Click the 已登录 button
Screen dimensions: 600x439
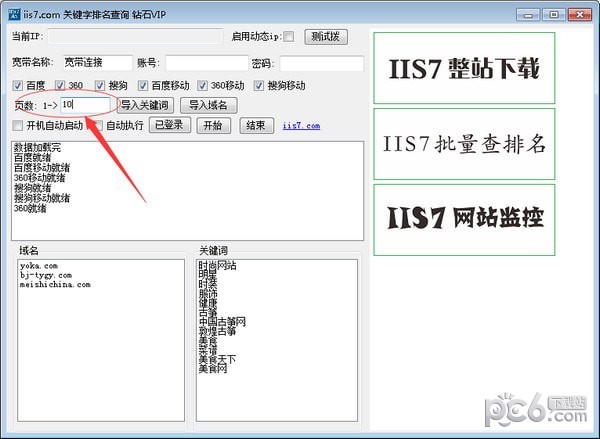tap(170, 125)
